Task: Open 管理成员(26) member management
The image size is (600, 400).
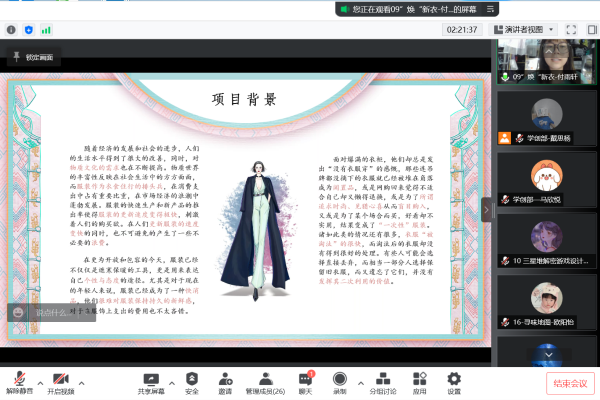Action: [x=265, y=379]
